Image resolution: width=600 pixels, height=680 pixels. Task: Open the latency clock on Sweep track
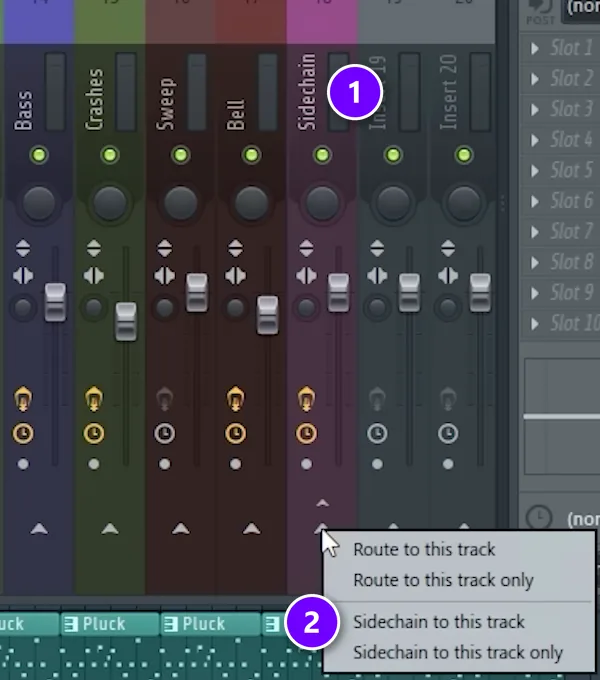click(x=165, y=433)
